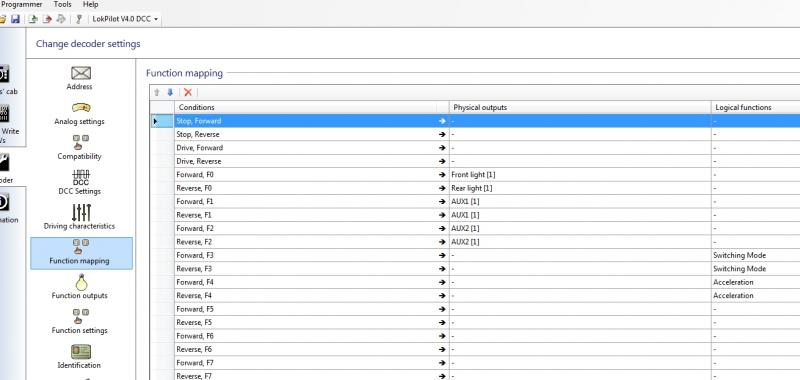Click the move row up arrow icon

pyautogui.click(x=157, y=92)
